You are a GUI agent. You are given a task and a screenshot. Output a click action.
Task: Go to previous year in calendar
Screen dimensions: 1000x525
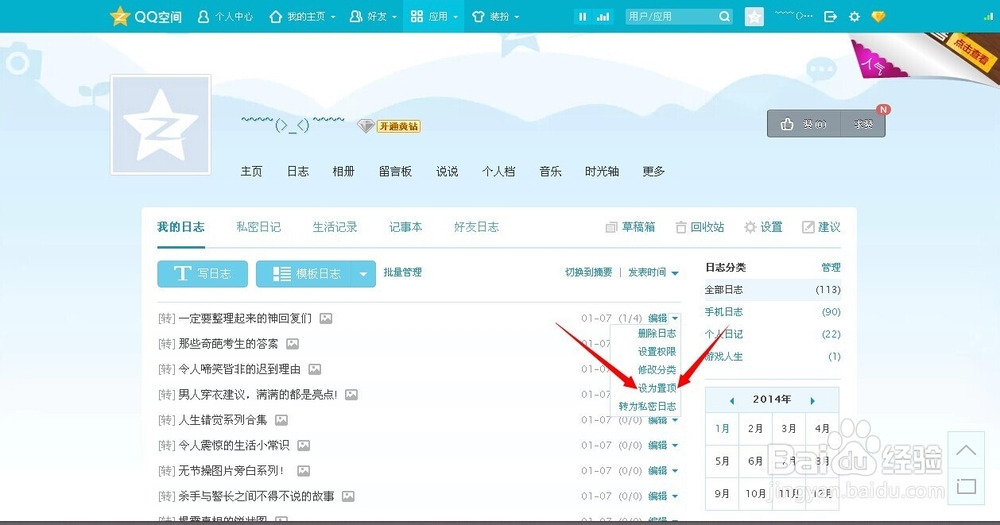732,401
